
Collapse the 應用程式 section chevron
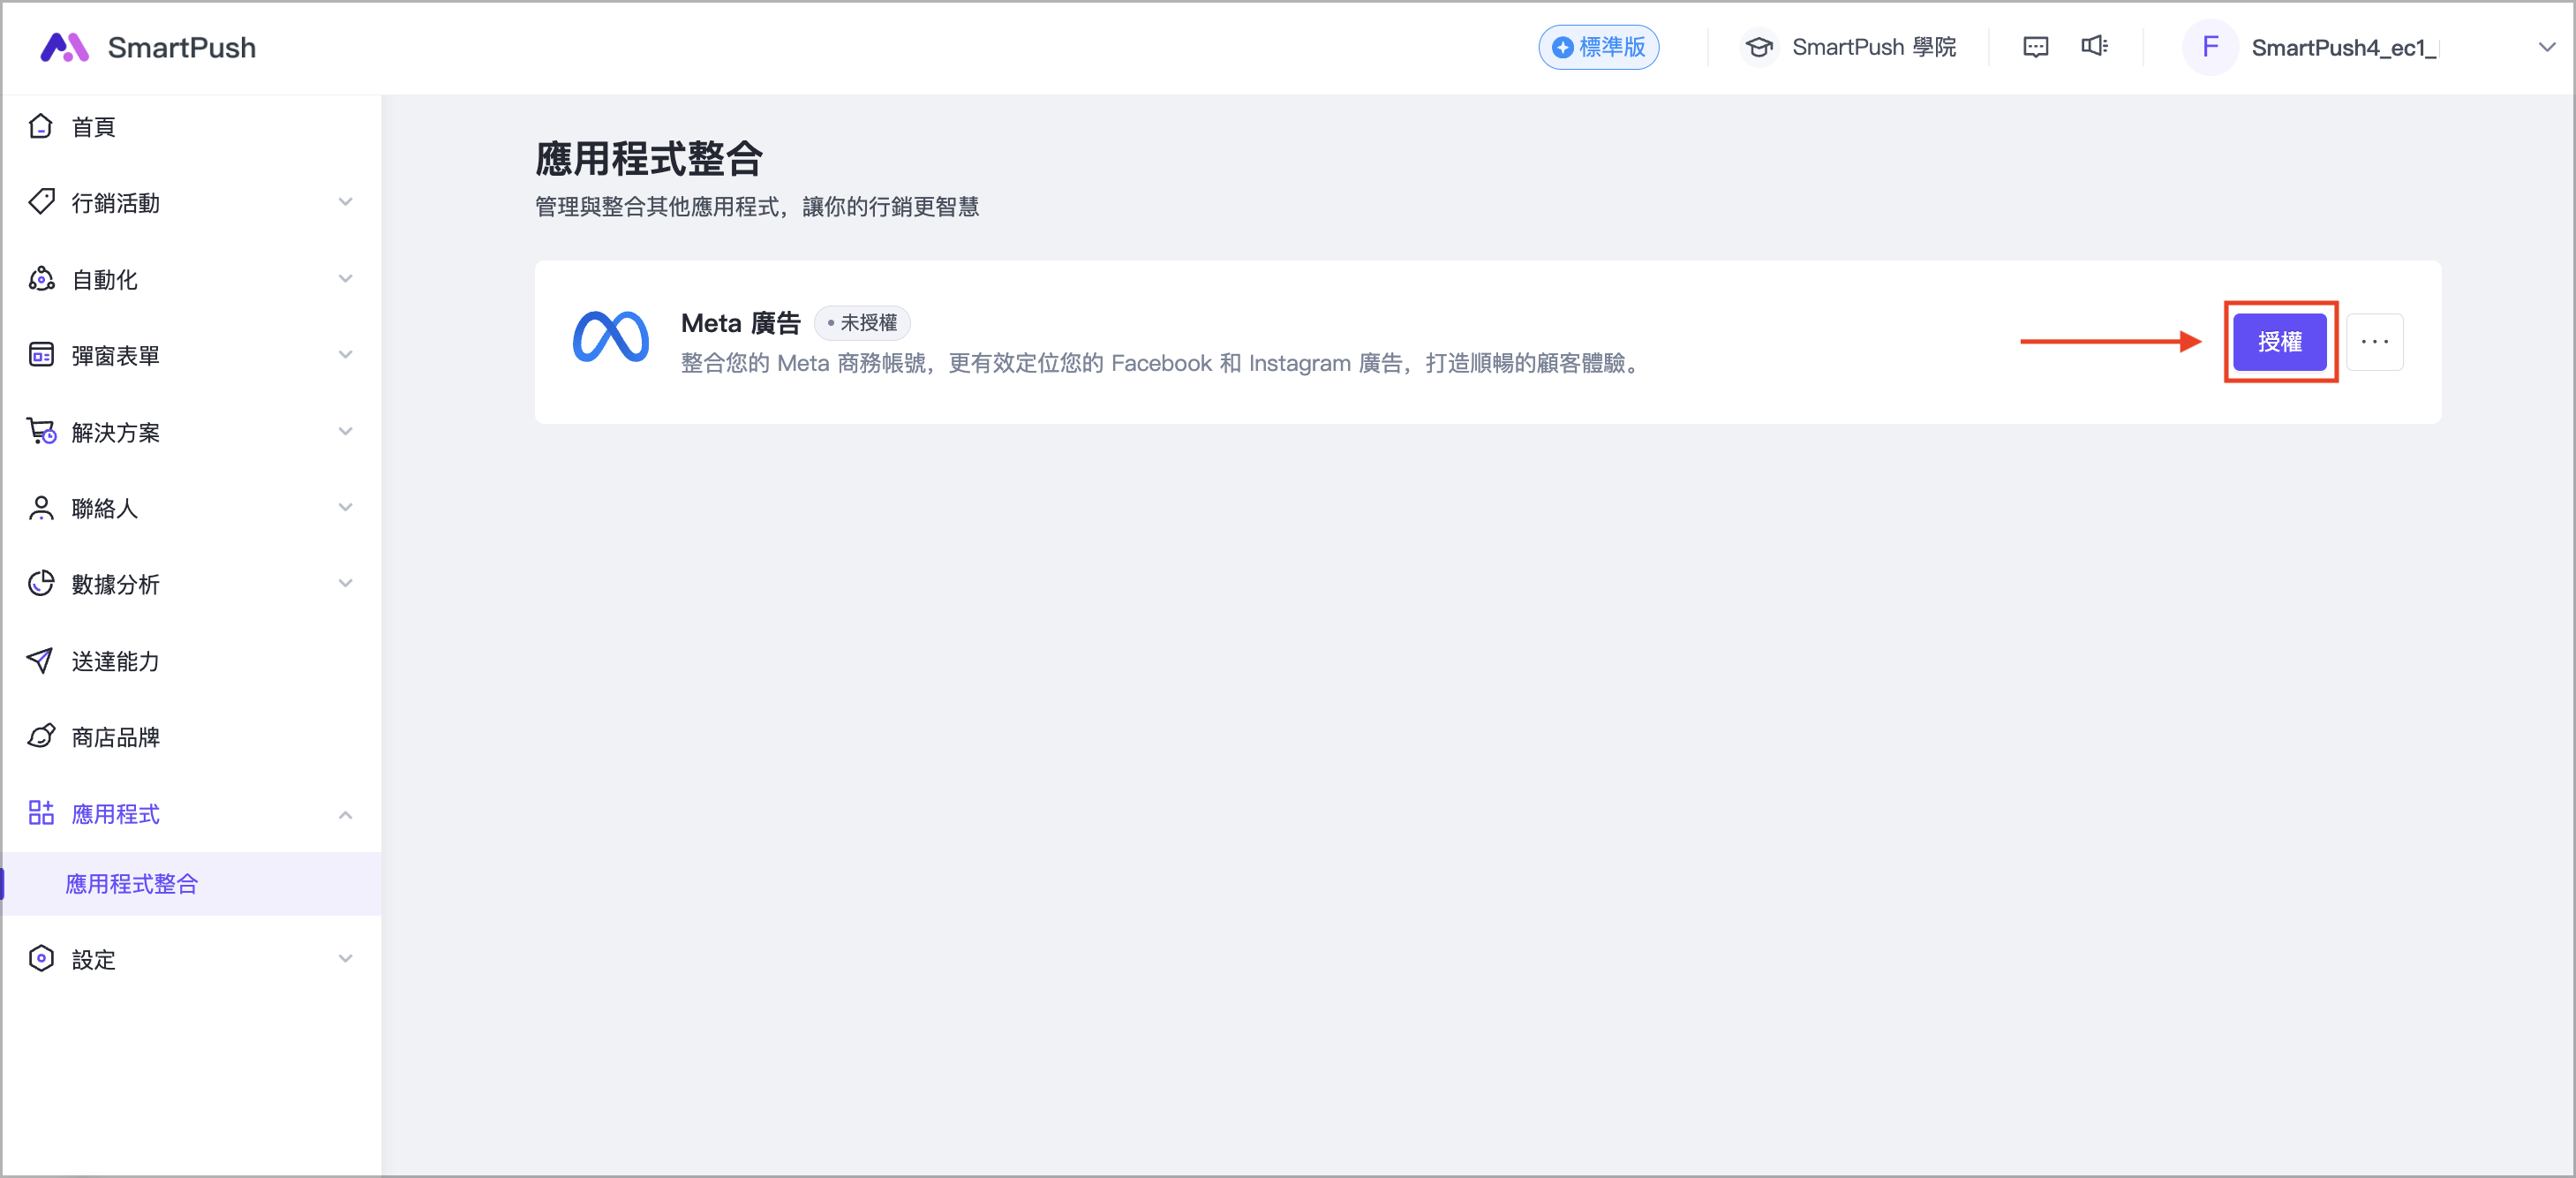[x=345, y=814]
